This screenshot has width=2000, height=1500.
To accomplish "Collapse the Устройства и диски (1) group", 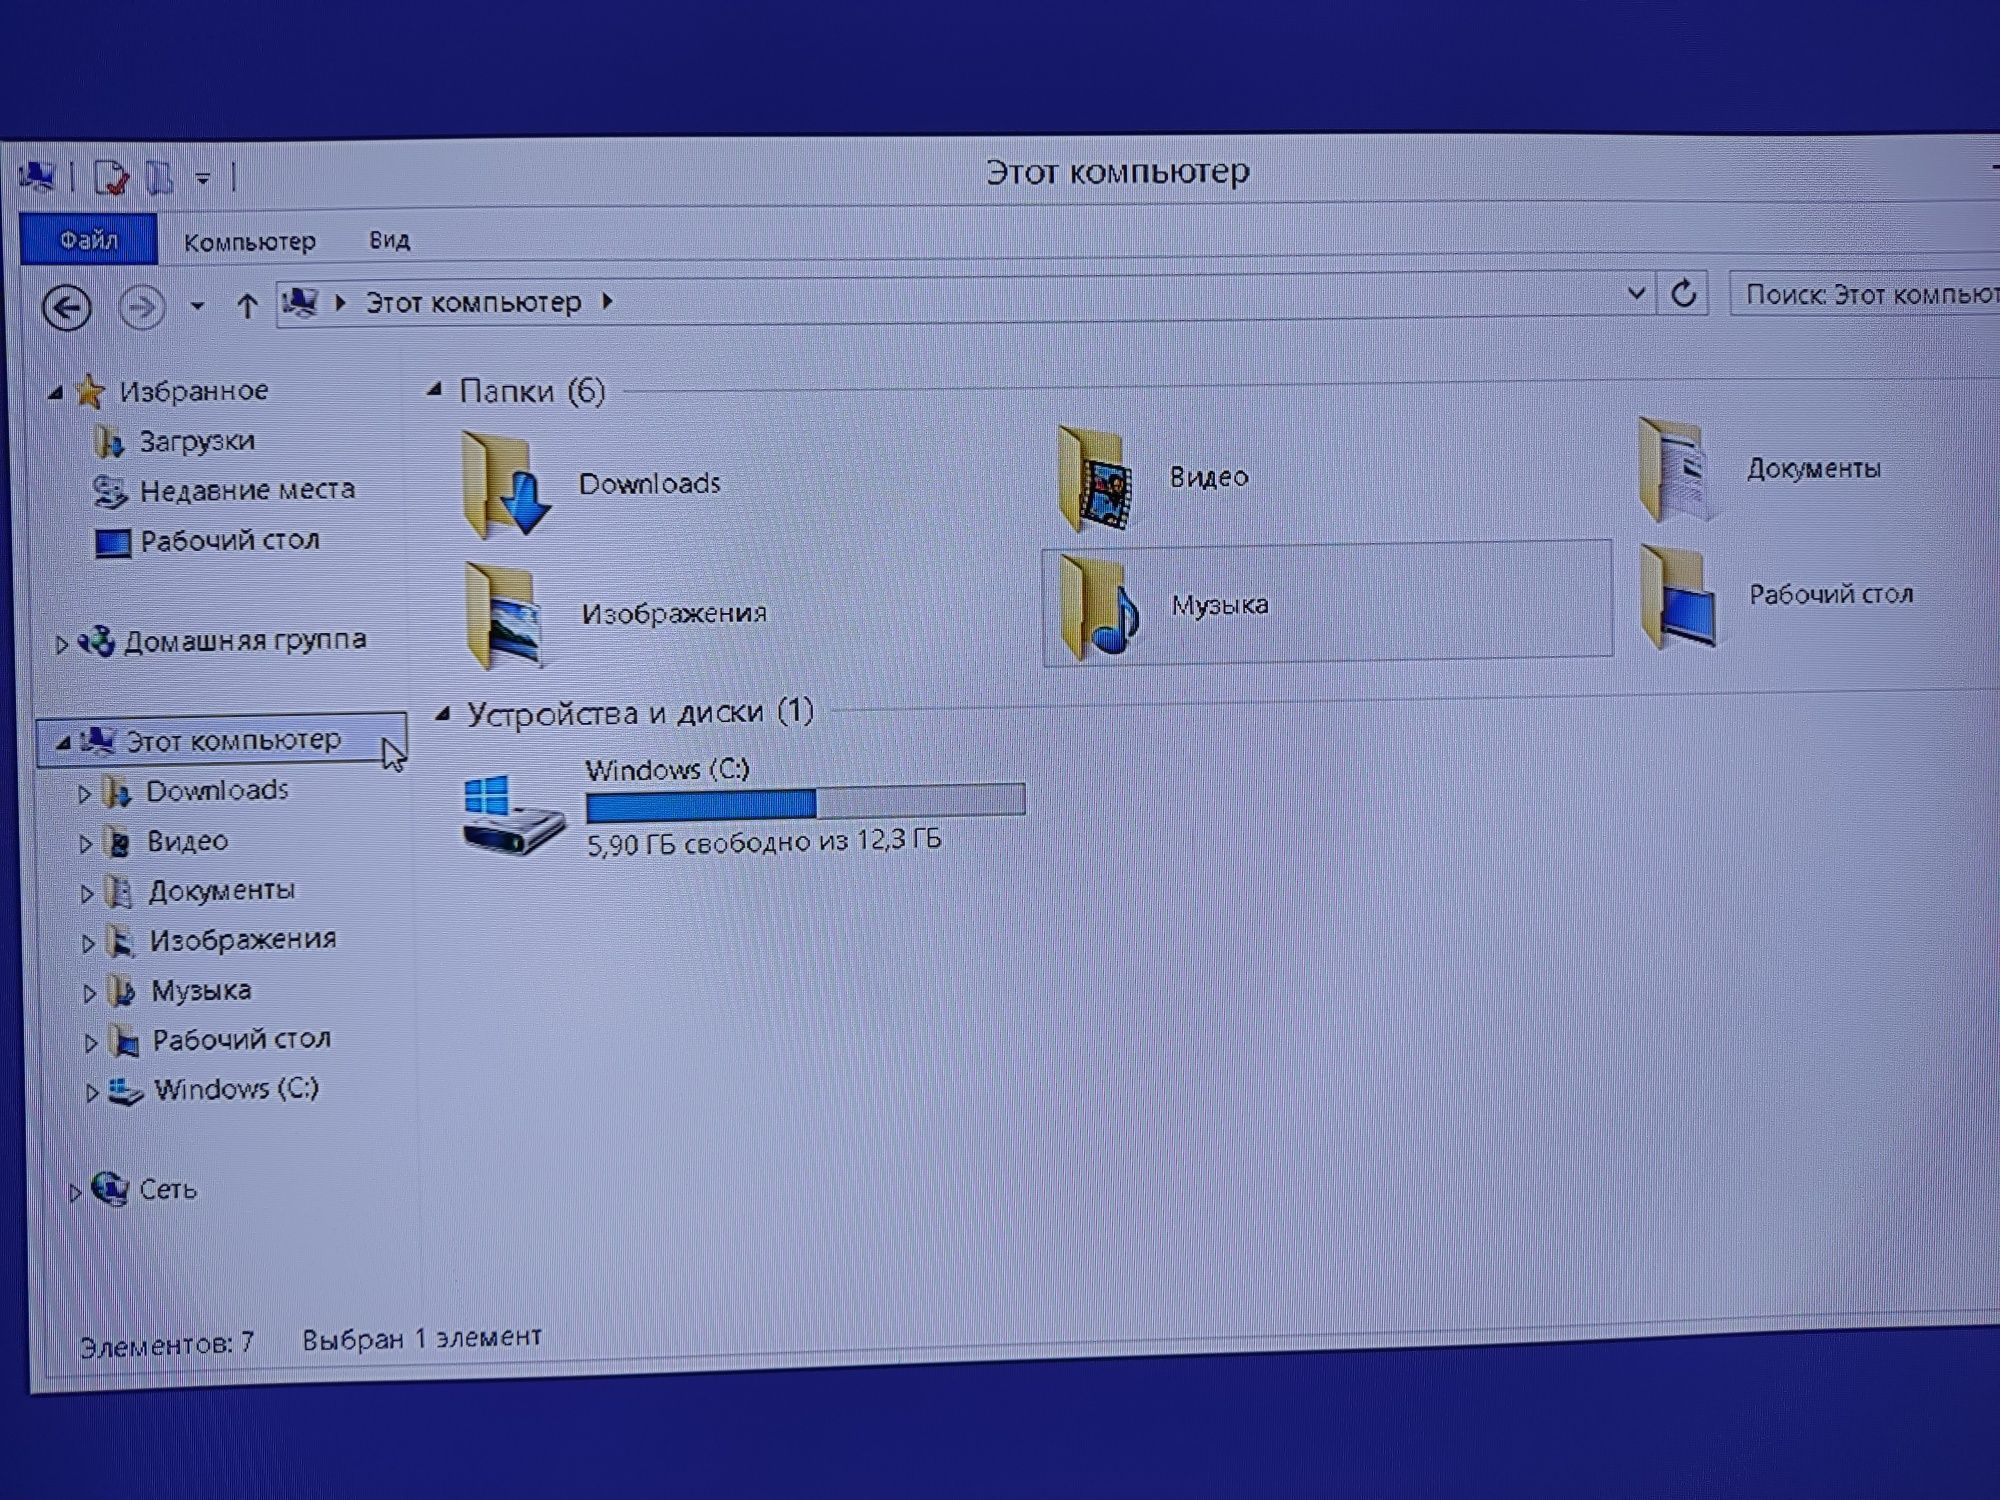I will [x=443, y=714].
